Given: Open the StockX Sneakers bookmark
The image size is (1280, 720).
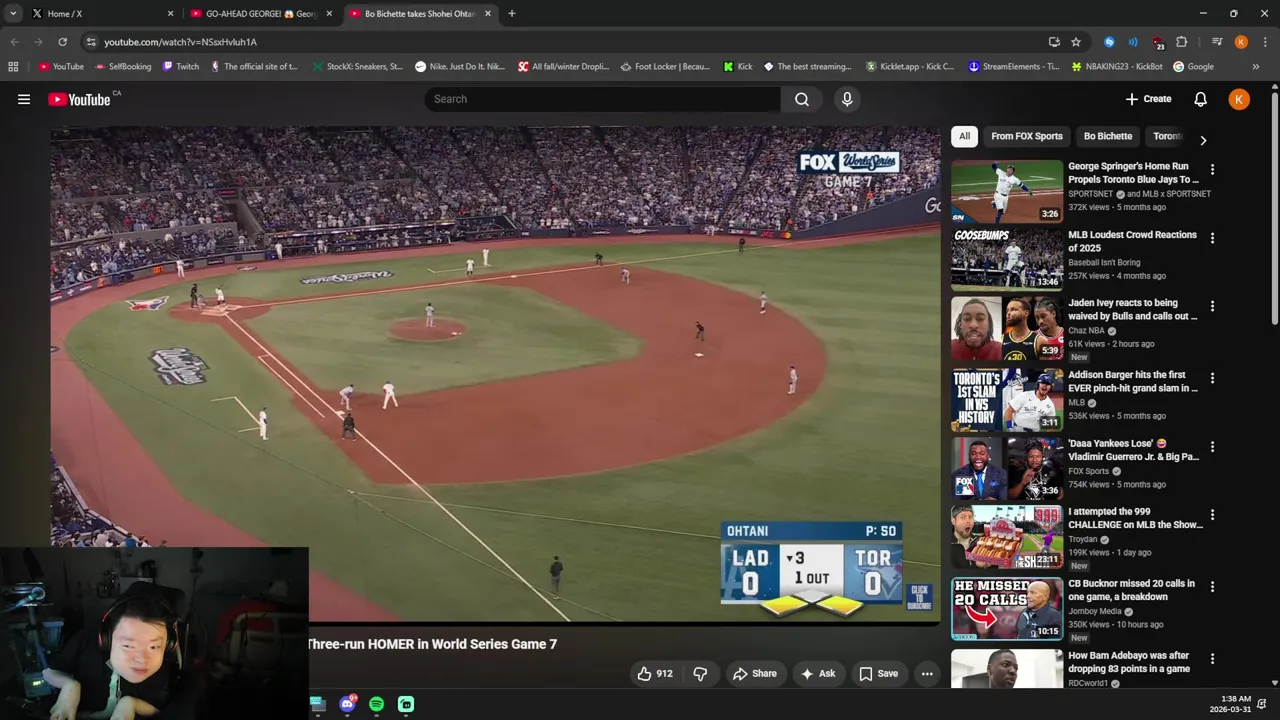Looking at the screenshot, I should [x=357, y=67].
